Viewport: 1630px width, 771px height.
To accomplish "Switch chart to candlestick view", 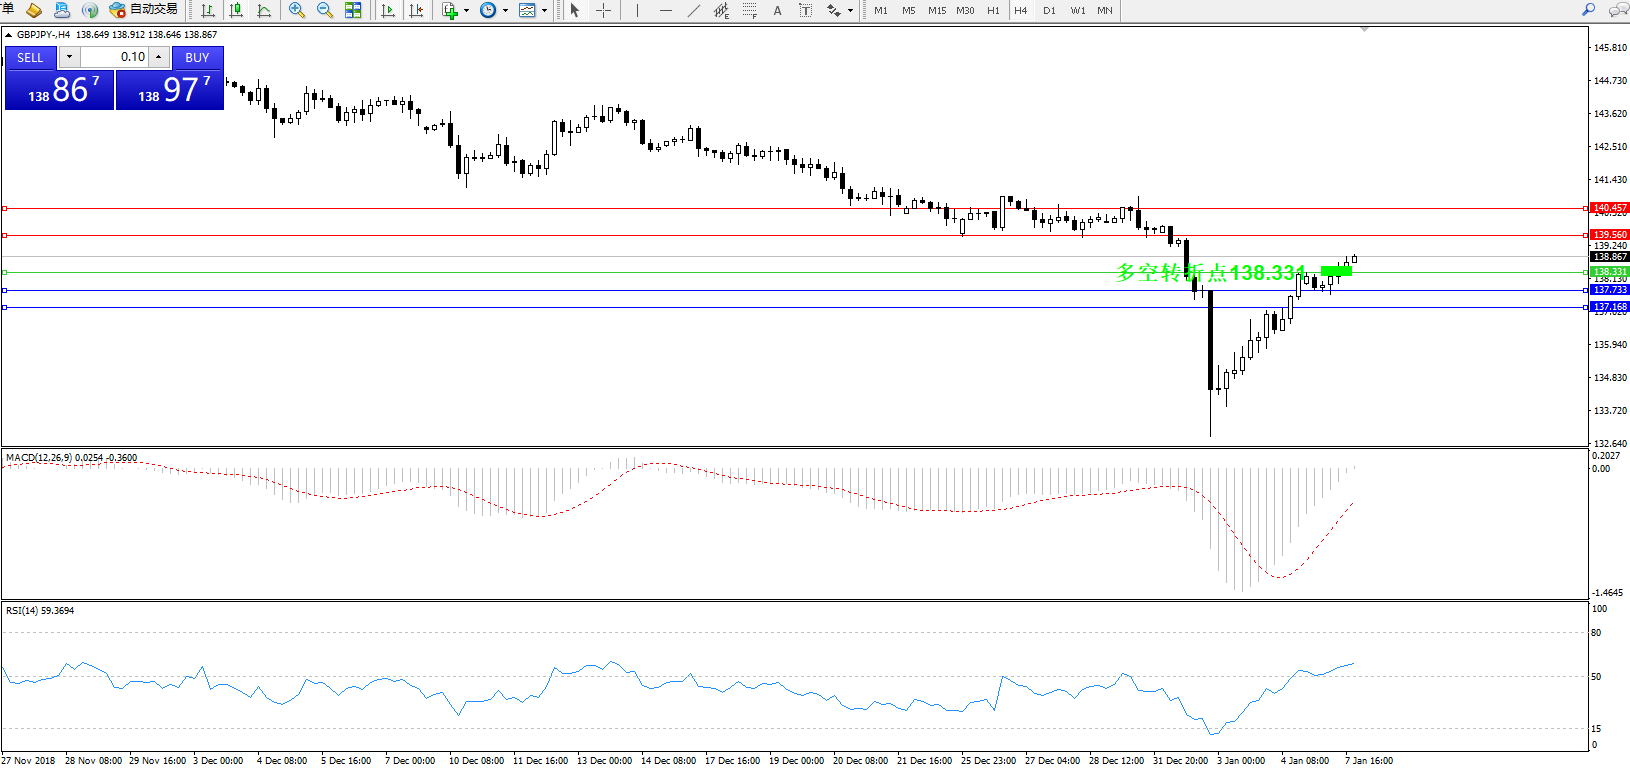I will (236, 10).
